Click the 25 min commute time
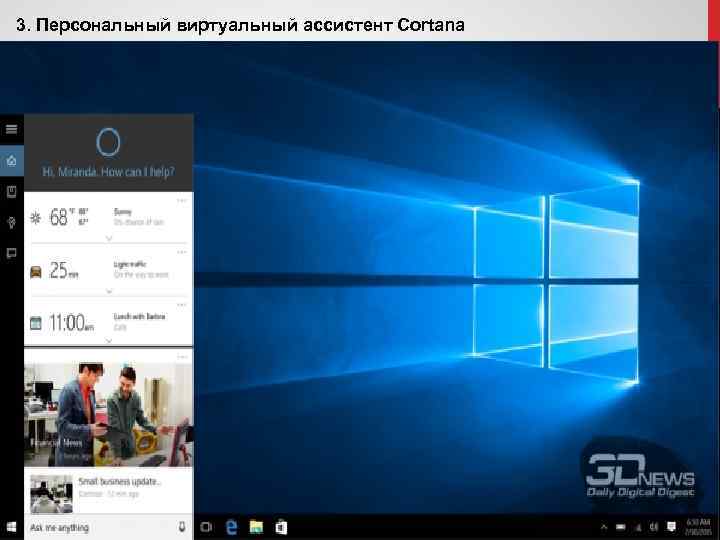Screen dimensions: 720x540 click(64, 271)
